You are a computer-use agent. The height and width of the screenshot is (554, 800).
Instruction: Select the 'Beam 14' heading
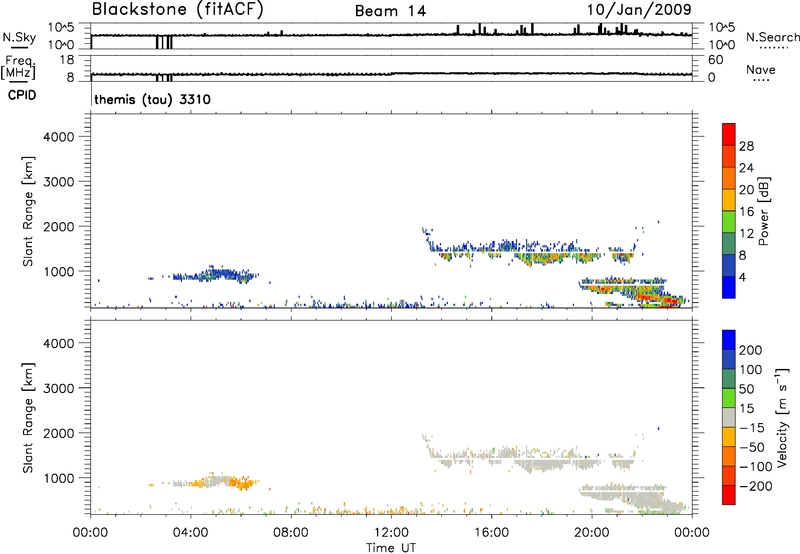click(x=390, y=11)
